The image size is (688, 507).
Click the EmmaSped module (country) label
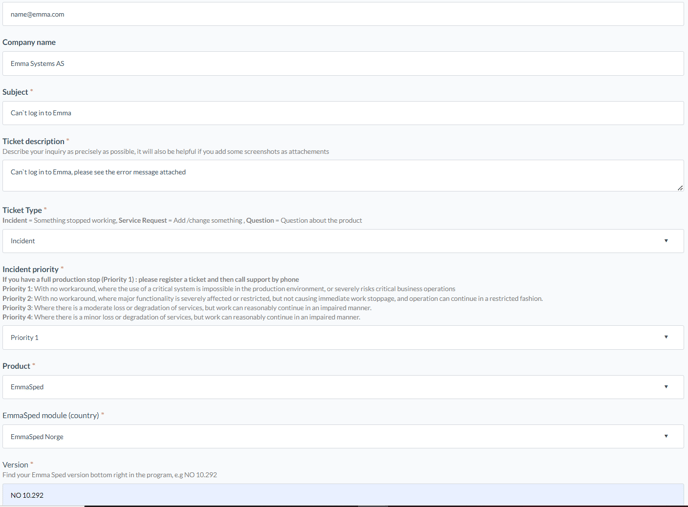(x=51, y=415)
